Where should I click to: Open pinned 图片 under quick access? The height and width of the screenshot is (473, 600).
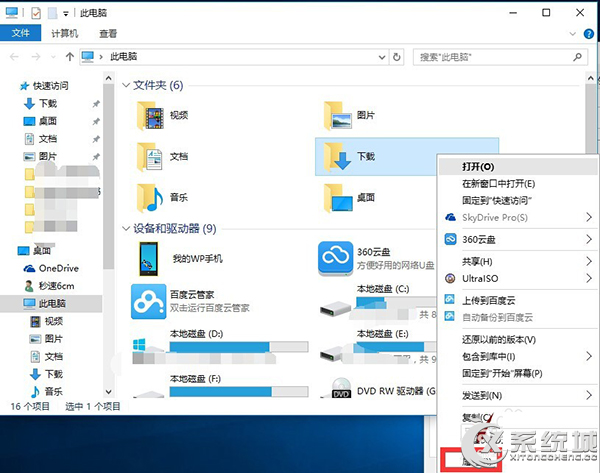(40, 157)
